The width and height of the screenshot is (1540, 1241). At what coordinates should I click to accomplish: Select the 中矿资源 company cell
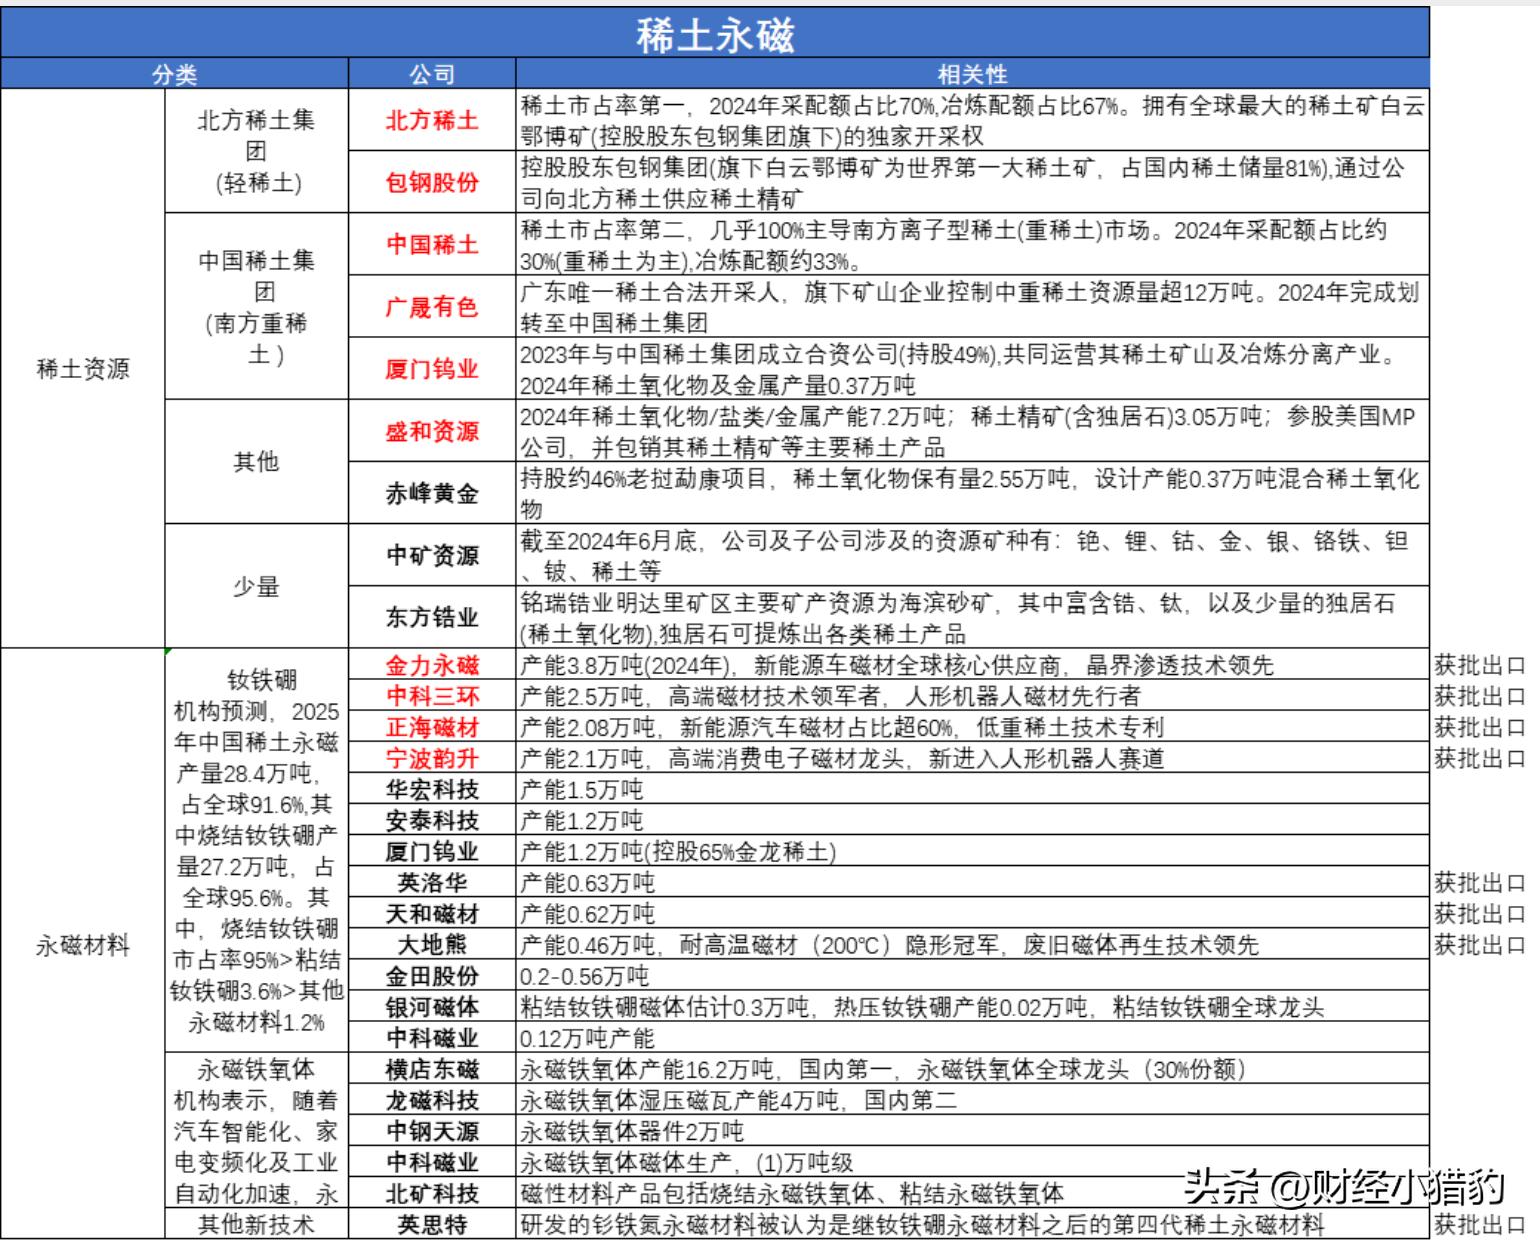tap(432, 555)
